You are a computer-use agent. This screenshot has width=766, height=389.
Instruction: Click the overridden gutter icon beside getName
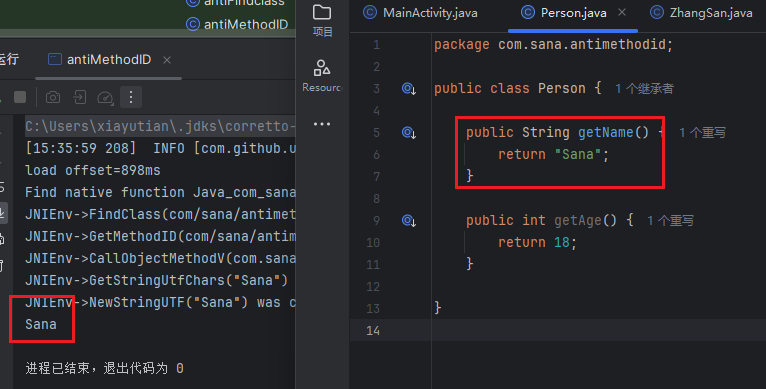pos(408,132)
